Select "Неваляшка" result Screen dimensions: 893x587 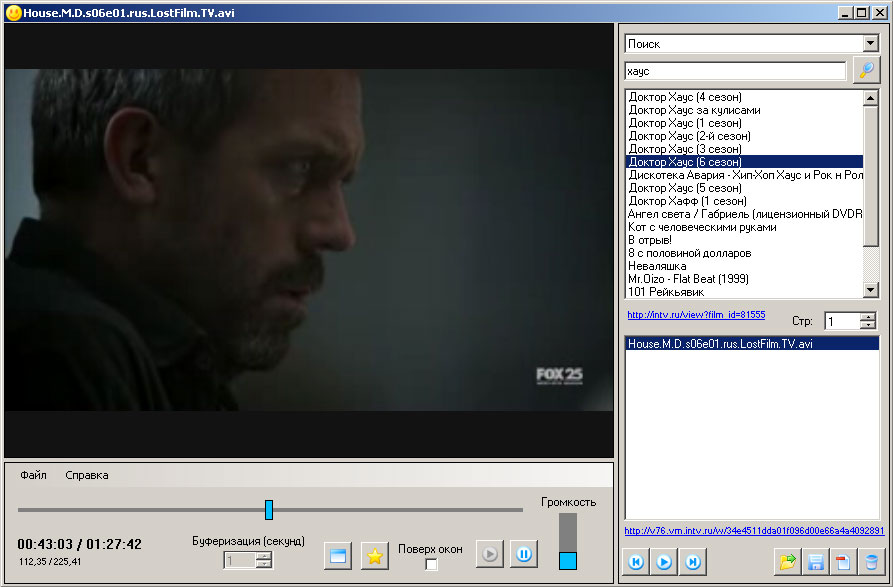(x=744, y=266)
